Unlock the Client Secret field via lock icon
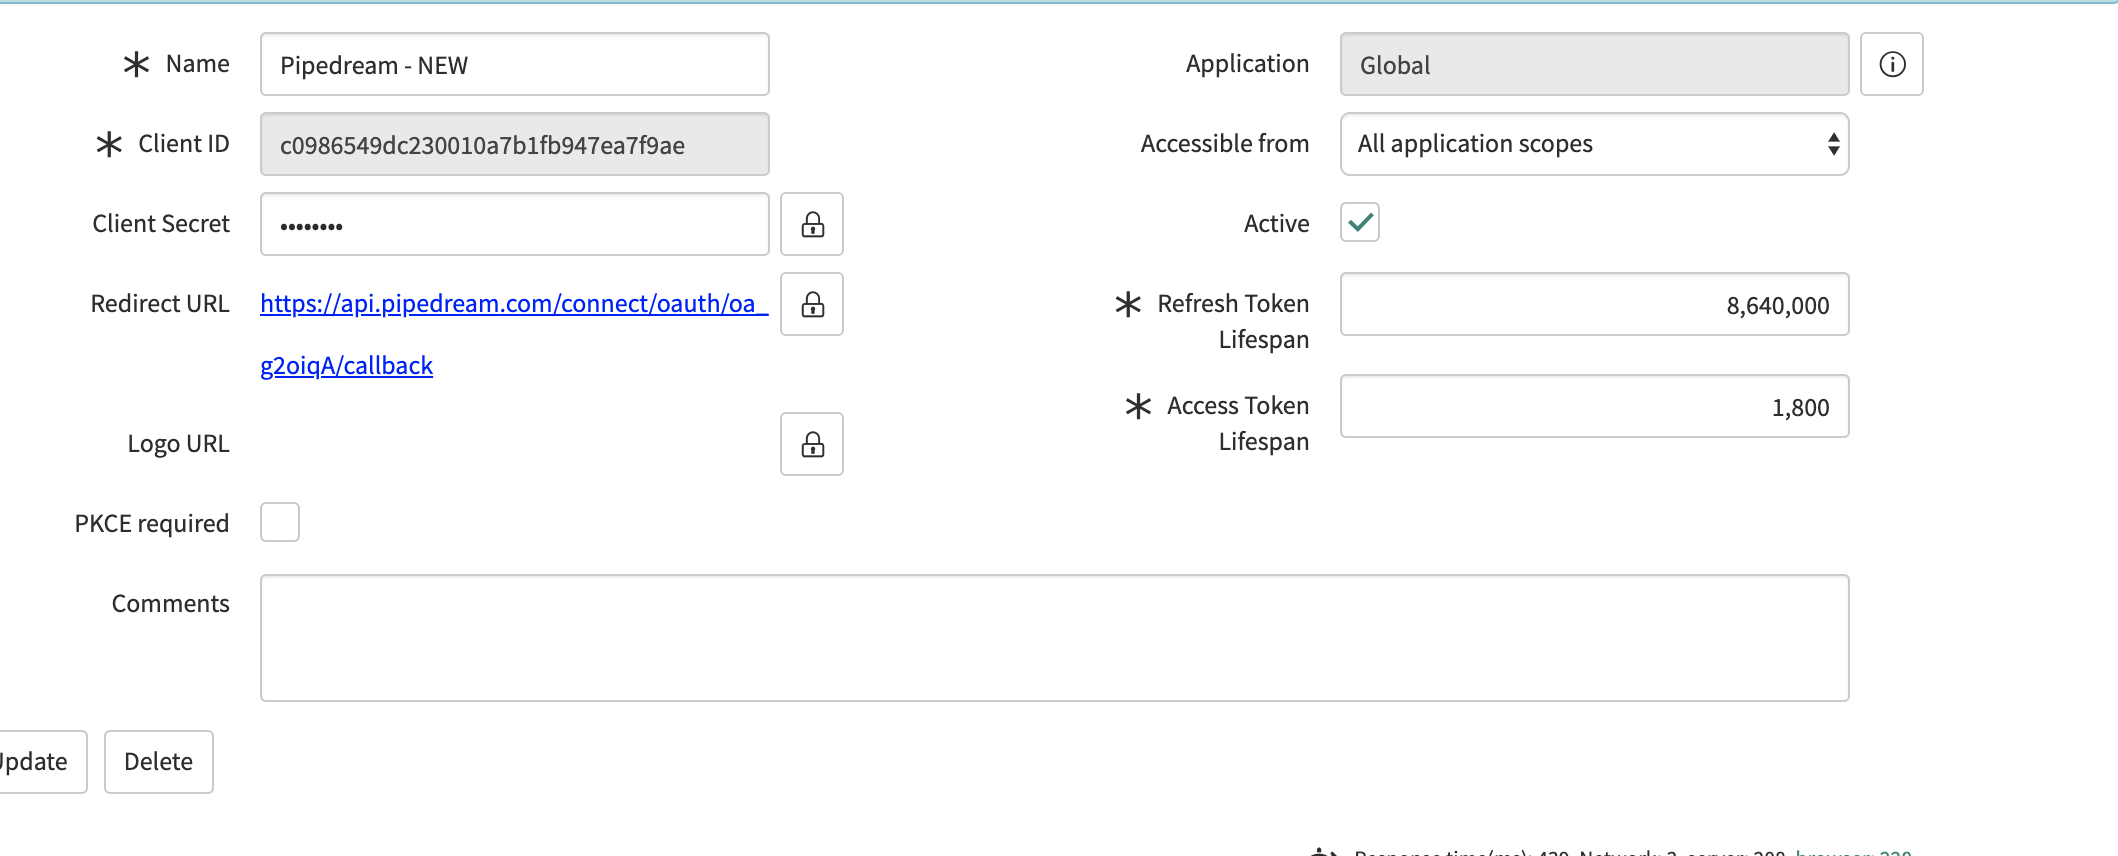 pyautogui.click(x=812, y=224)
